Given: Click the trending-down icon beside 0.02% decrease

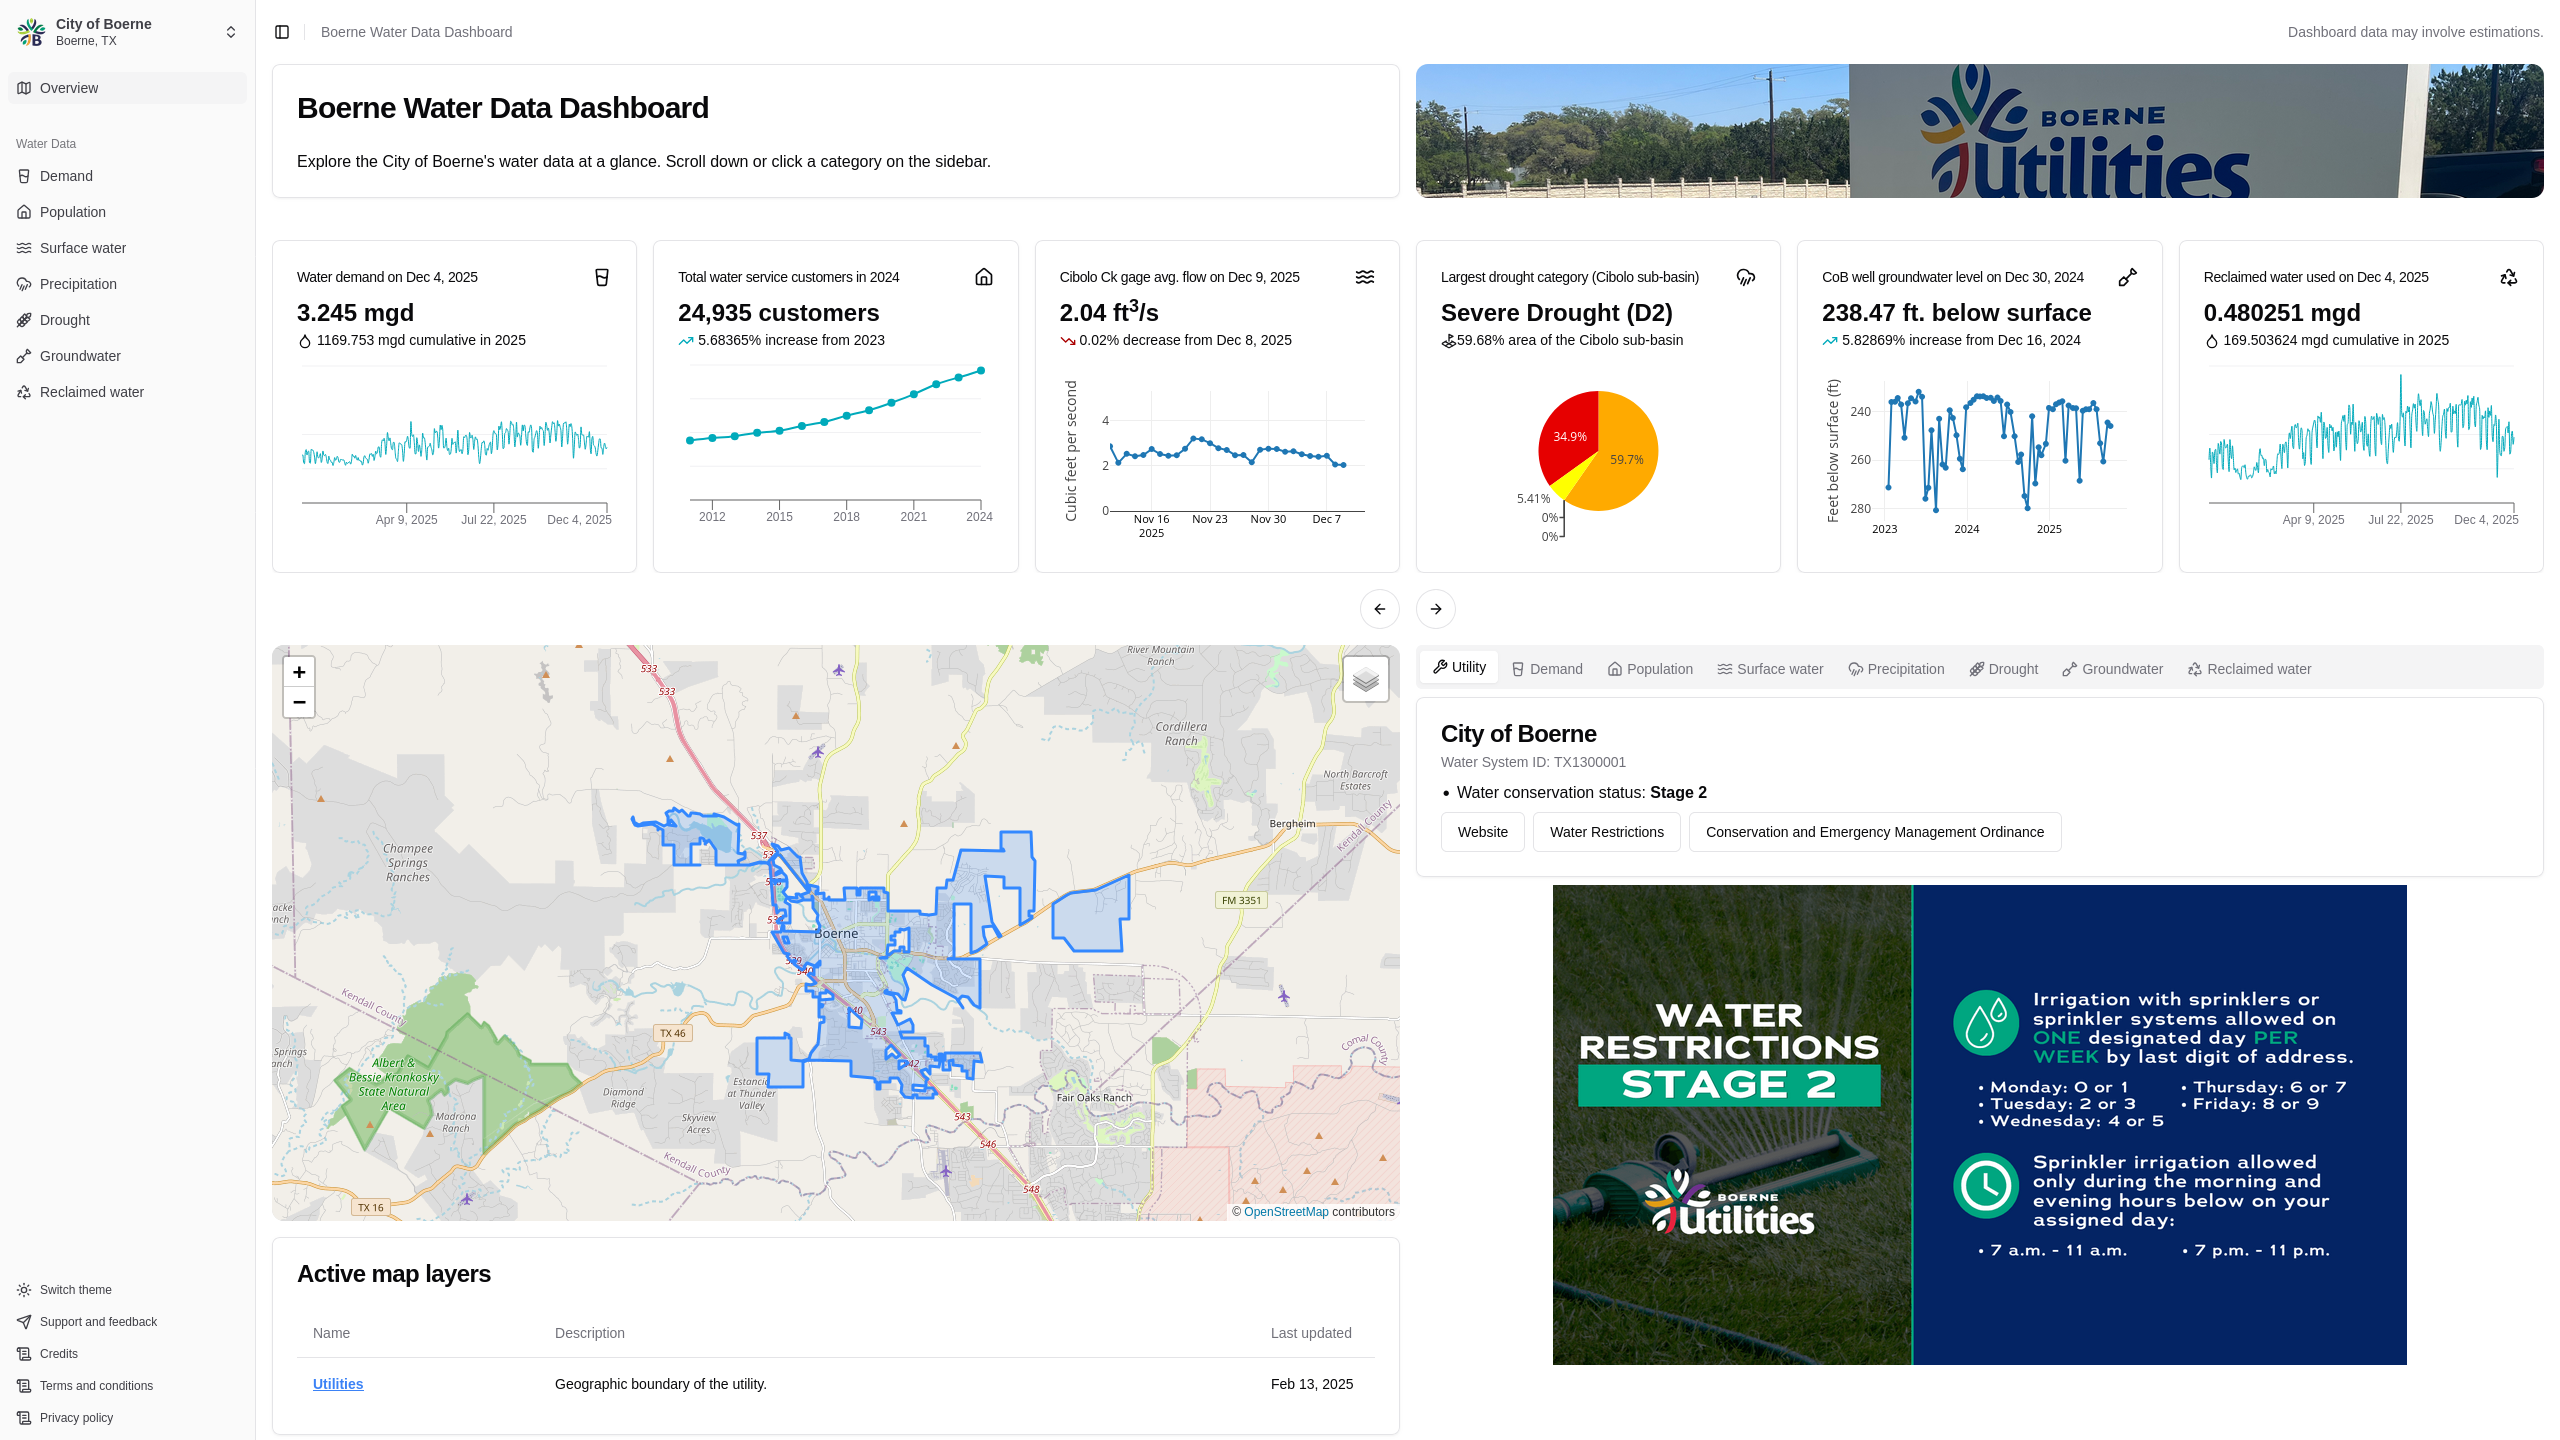Looking at the screenshot, I should (x=1068, y=341).
